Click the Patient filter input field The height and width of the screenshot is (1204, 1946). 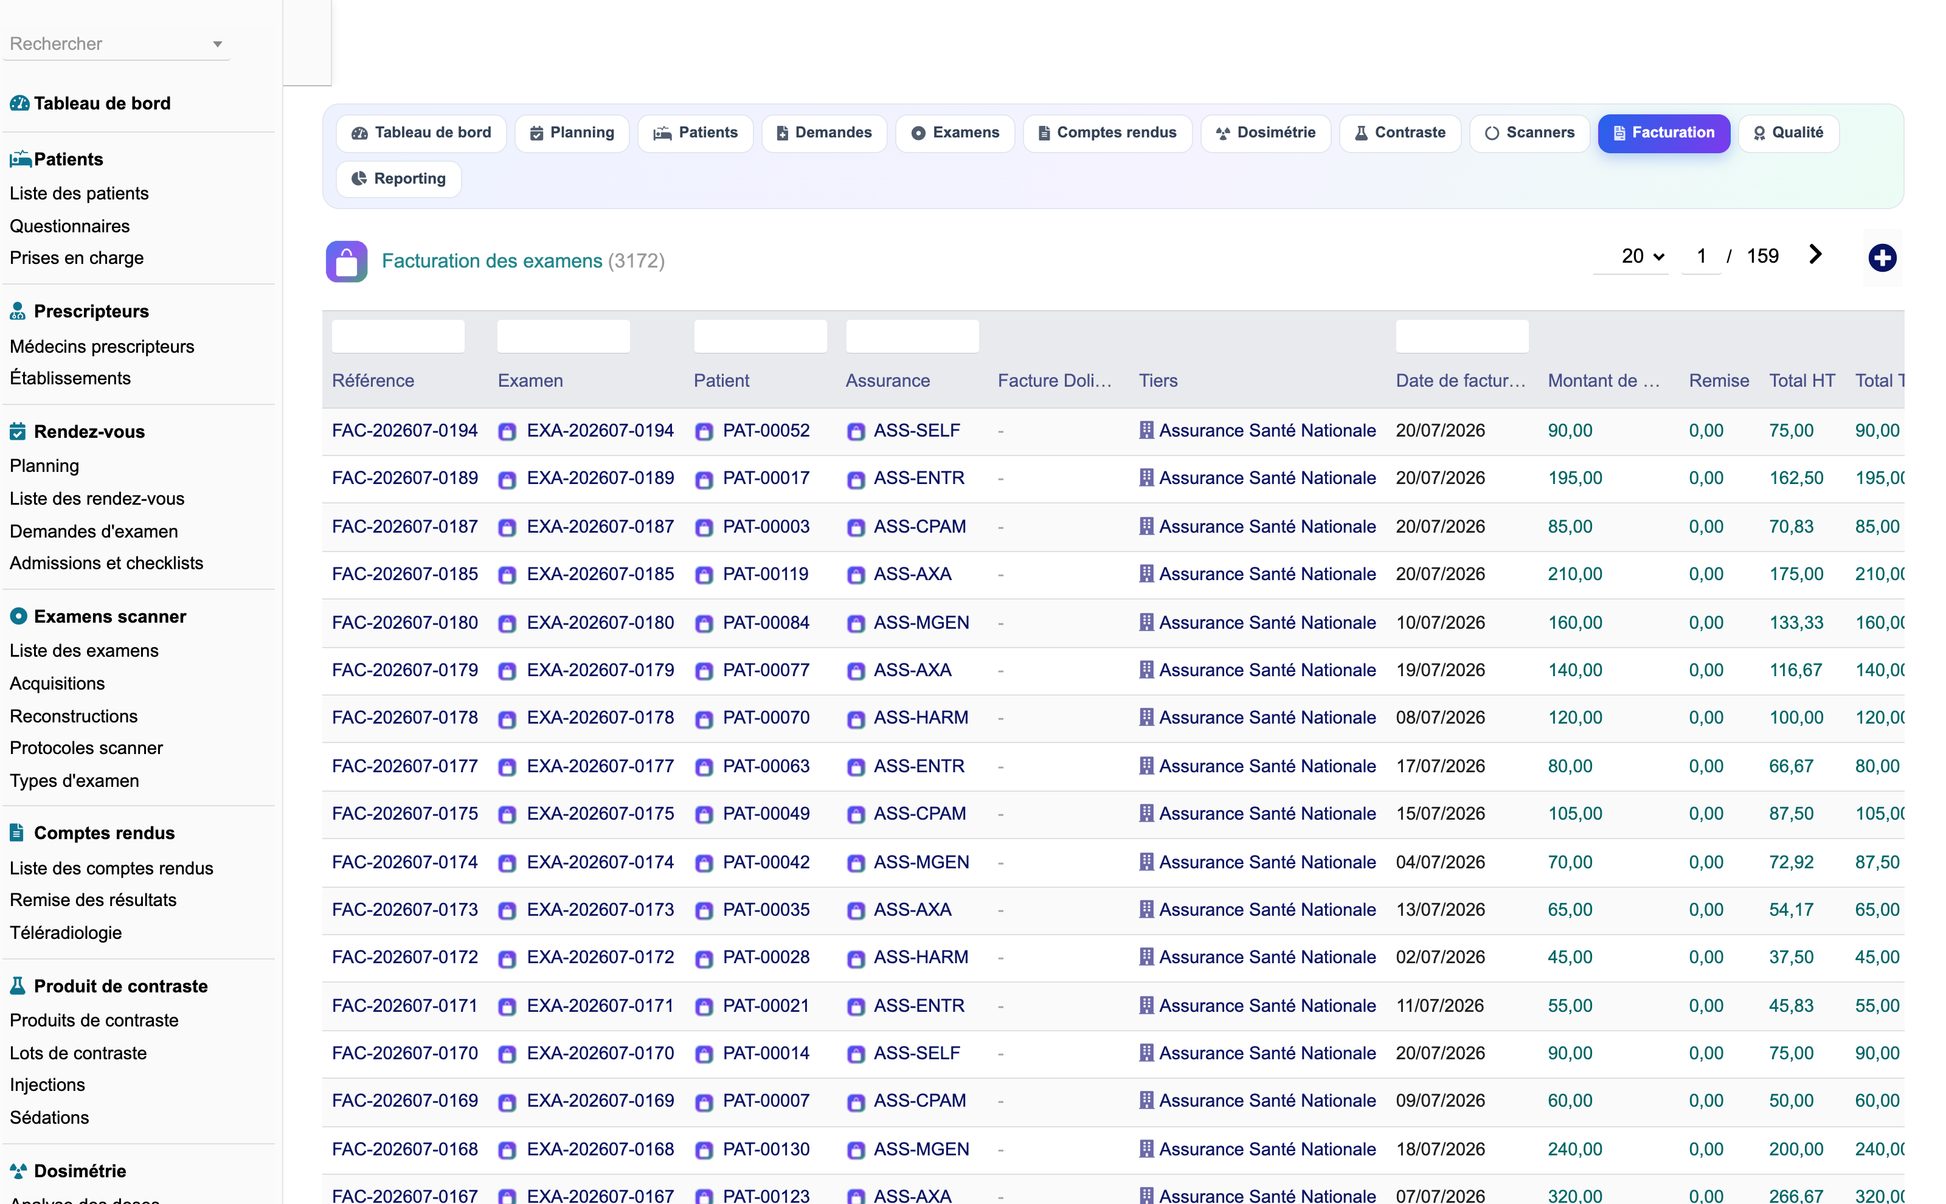(760, 336)
